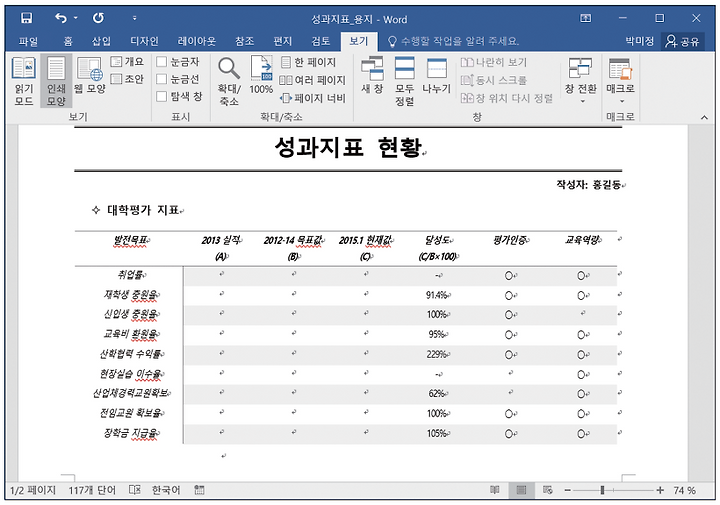Image resolution: width=720 pixels, height=505 pixels.
Task: Click 창 위치 다시 정렬 option
Action: coord(507,98)
